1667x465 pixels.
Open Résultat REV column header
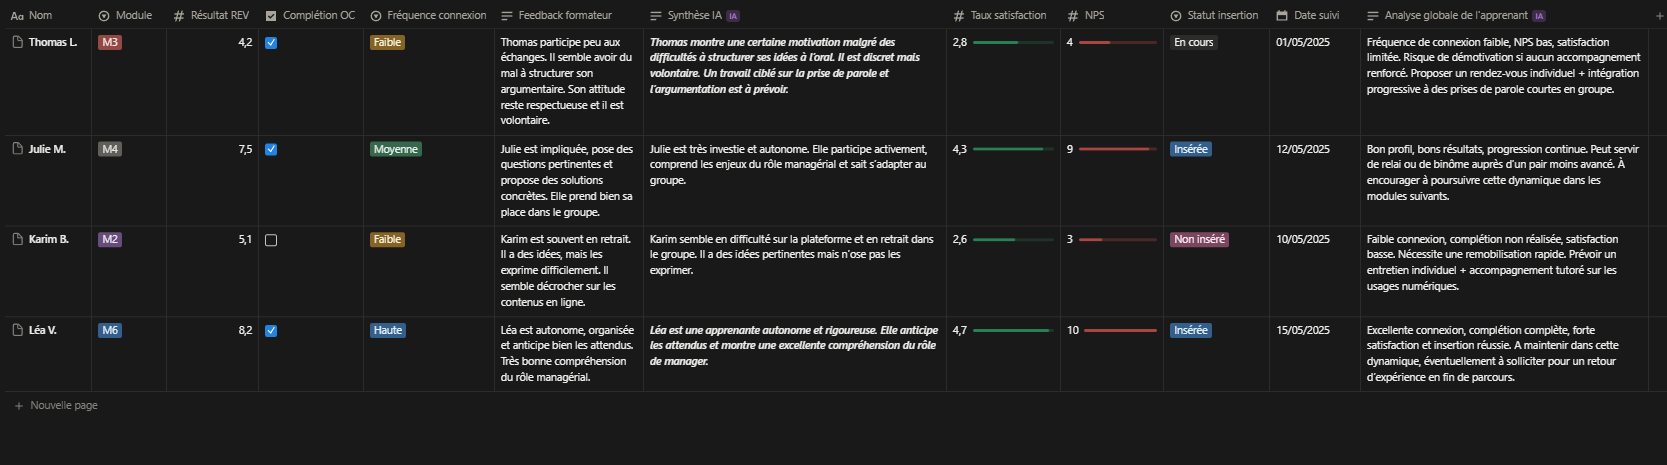(211, 16)
